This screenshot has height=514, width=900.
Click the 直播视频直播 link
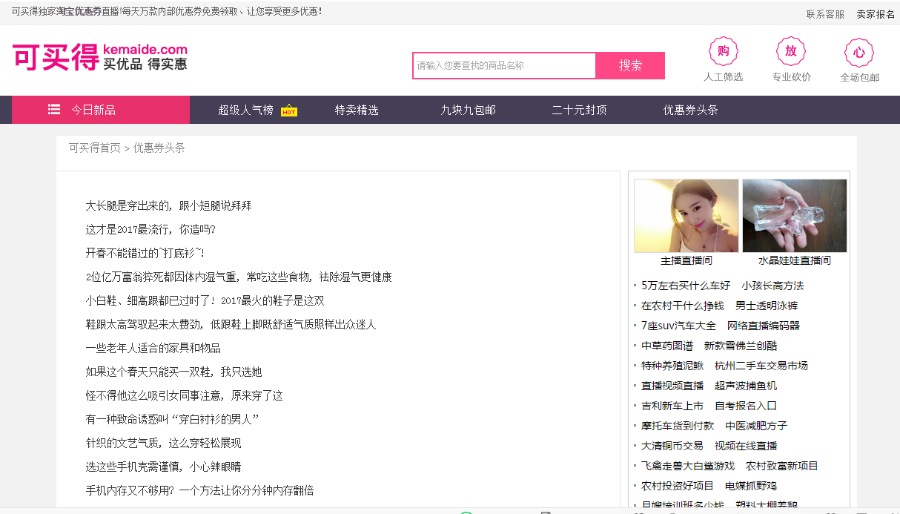coord(672,386)
